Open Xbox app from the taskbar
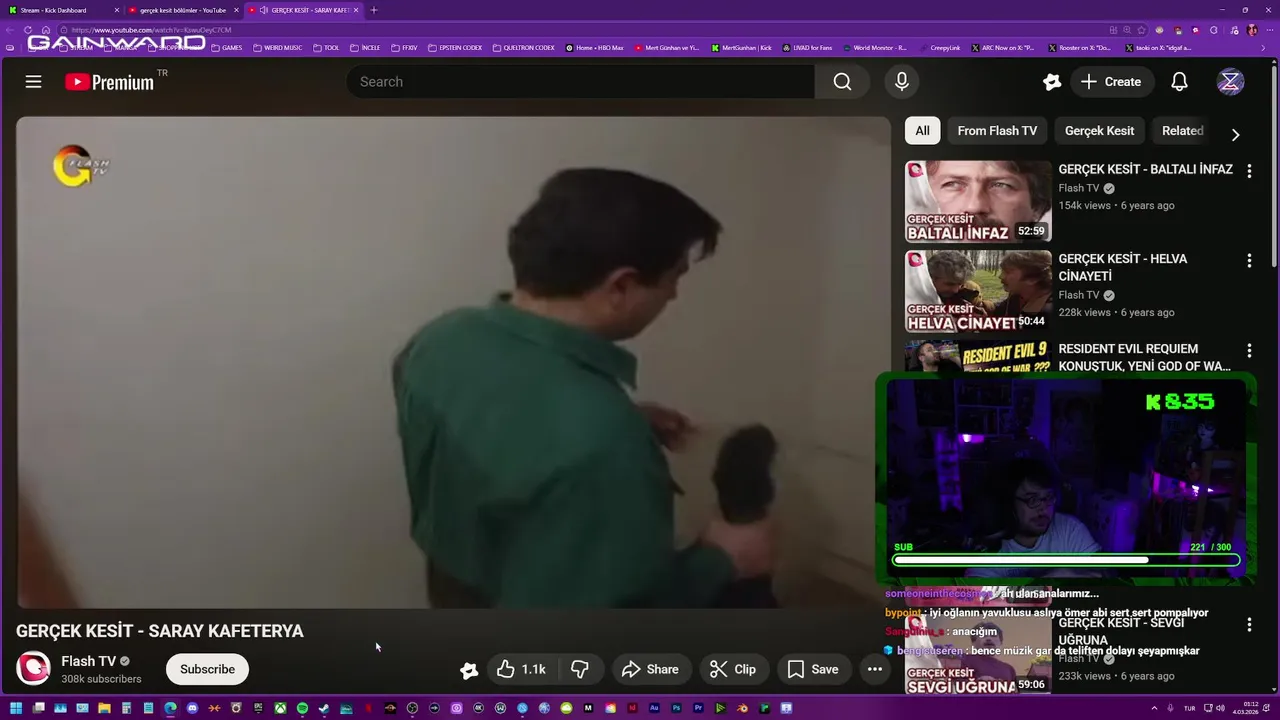The height and width of the screenshot is (720, 1280). (x=281, y=708)
